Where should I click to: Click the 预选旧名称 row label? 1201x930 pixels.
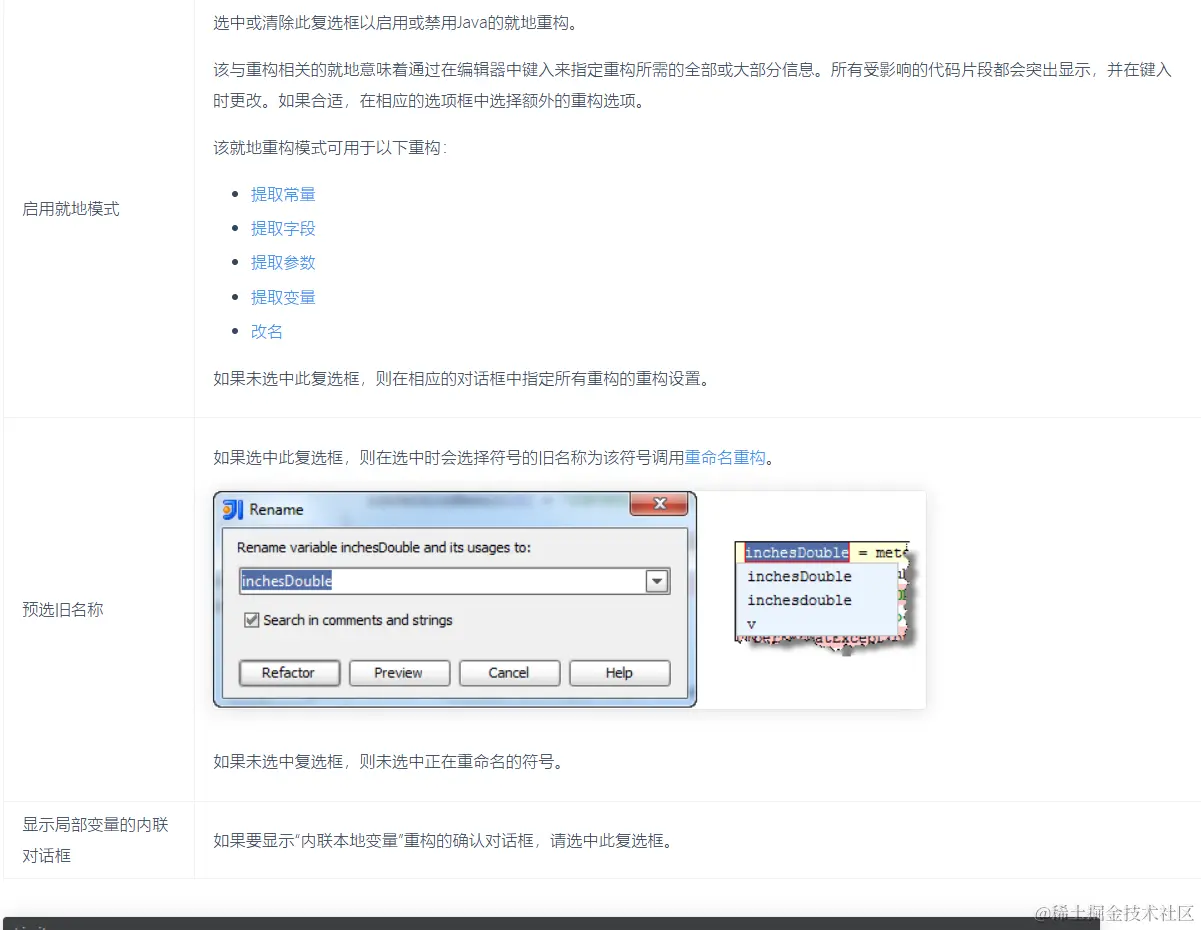point(63,609)
